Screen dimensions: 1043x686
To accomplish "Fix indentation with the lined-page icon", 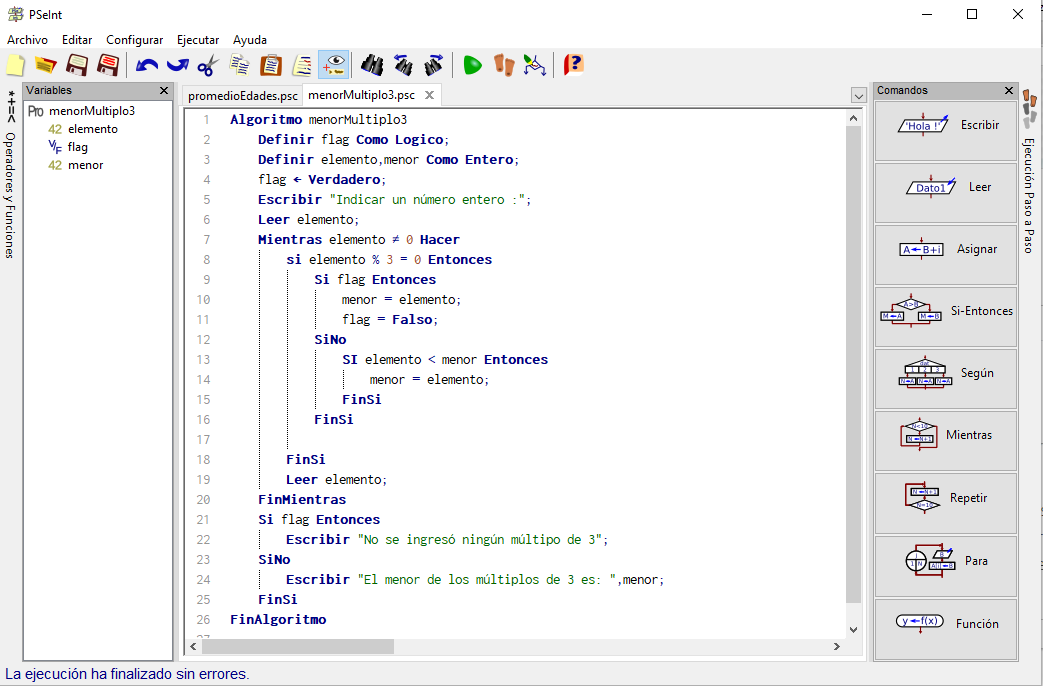I will click(301, 65).
